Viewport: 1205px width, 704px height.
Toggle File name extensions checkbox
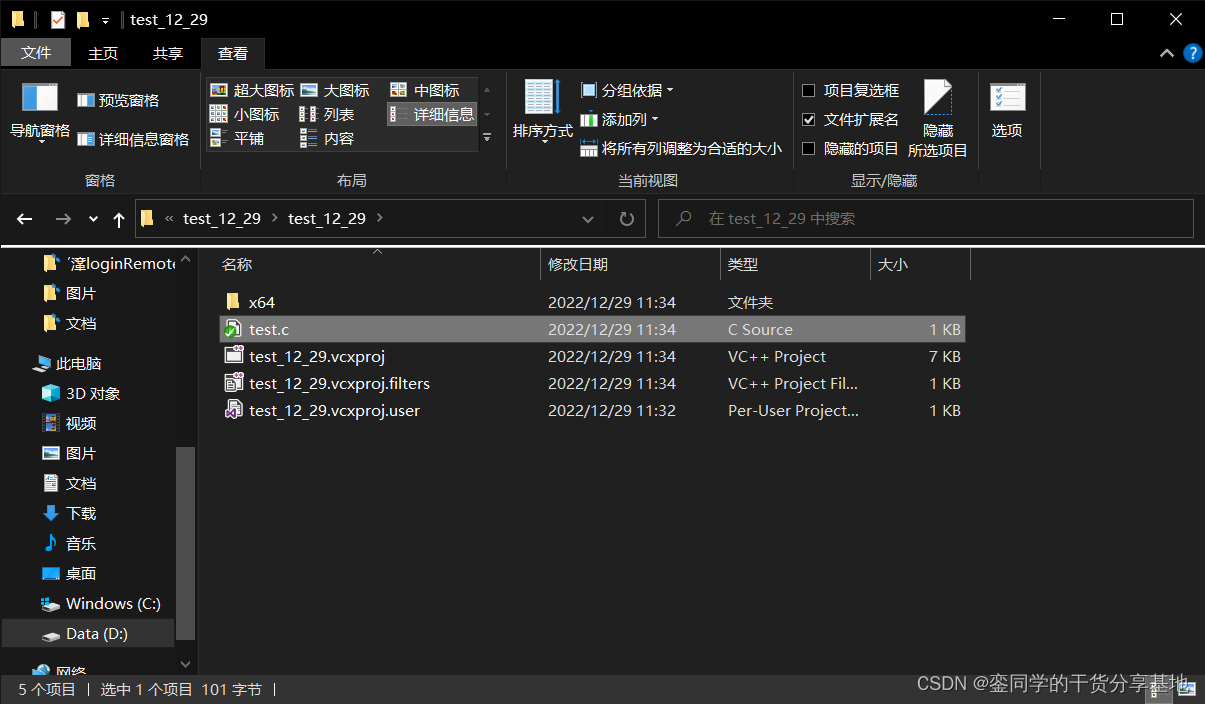[x=809, y=119]
